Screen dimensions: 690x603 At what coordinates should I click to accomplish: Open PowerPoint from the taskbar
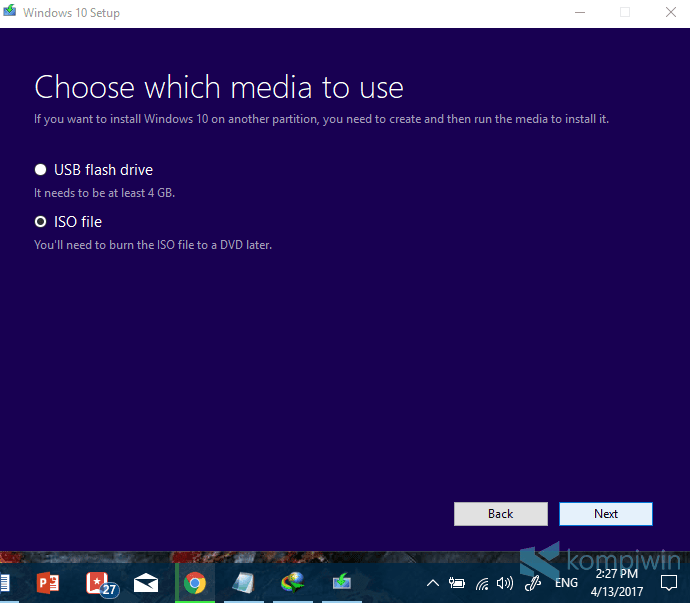(x=48, y=583)
